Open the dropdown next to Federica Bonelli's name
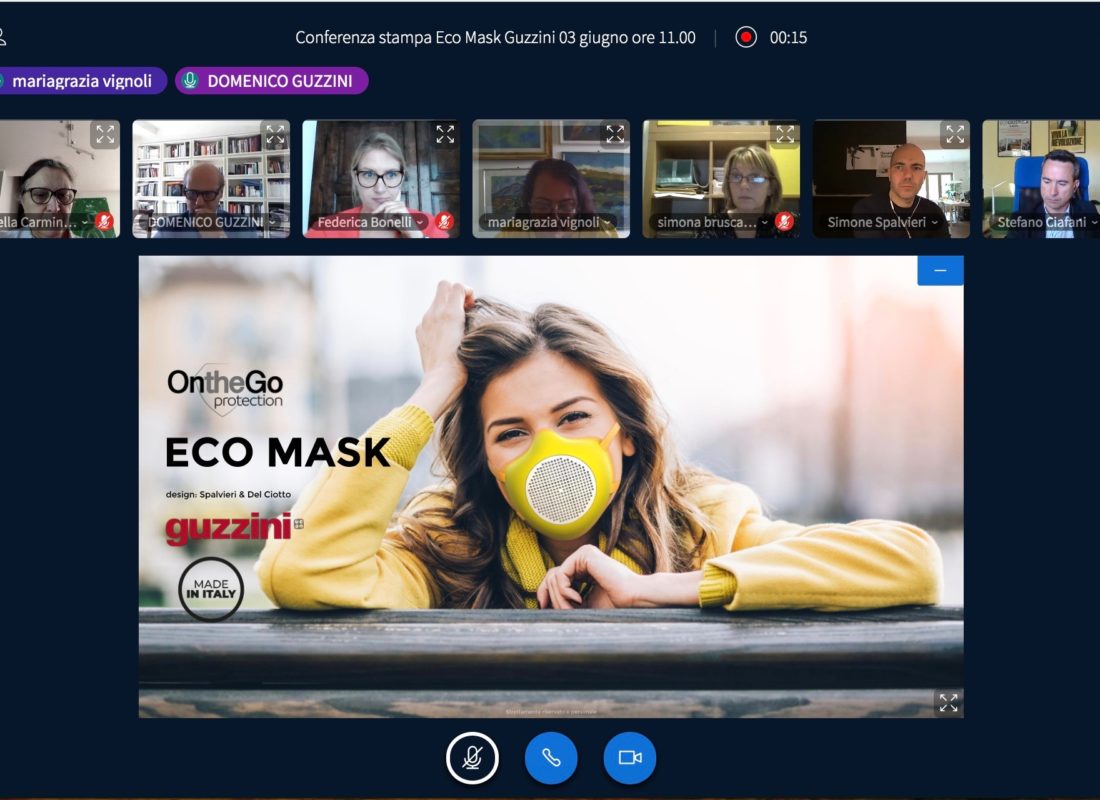Viewport: 1100px width, 800px height. click(420, 222)
